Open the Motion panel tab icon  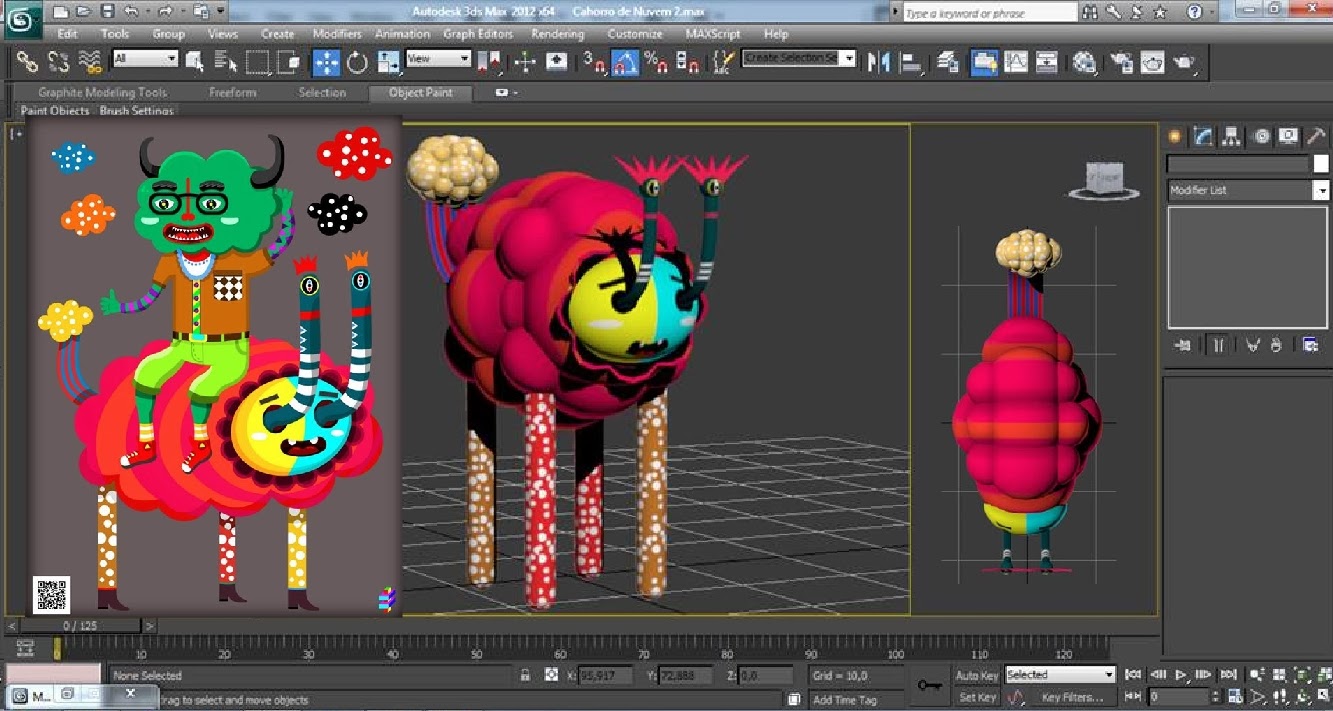point(1262,137)
